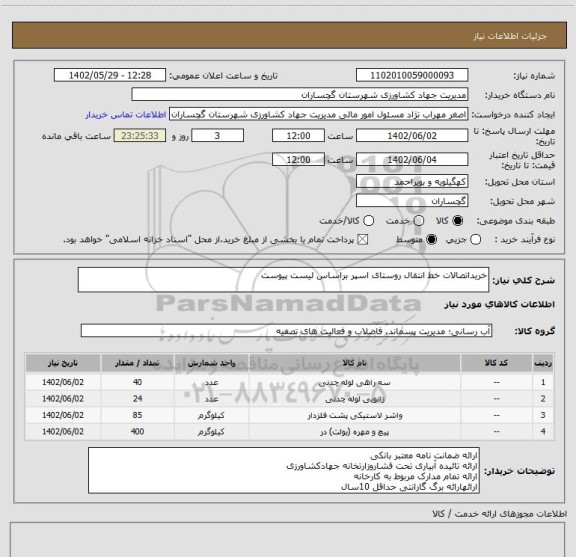Click the نام دستگاه خریدار field
The image size is (576, 557).
300,95
